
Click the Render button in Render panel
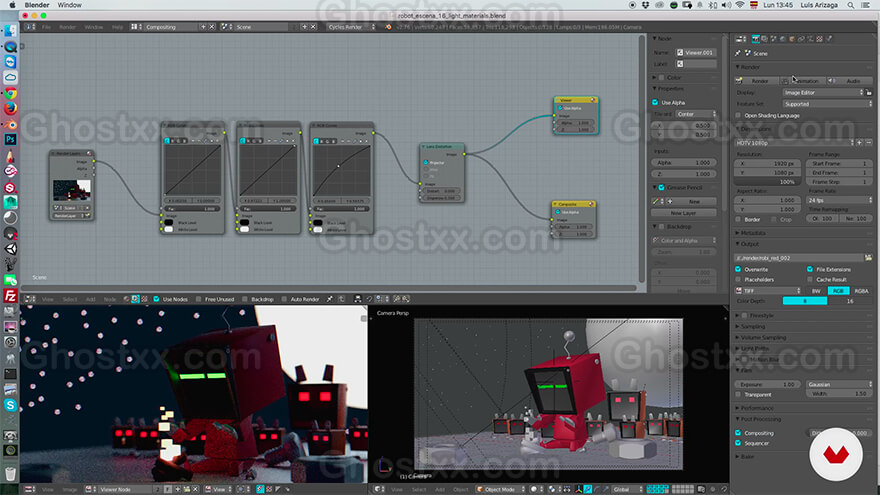(756, 81)
